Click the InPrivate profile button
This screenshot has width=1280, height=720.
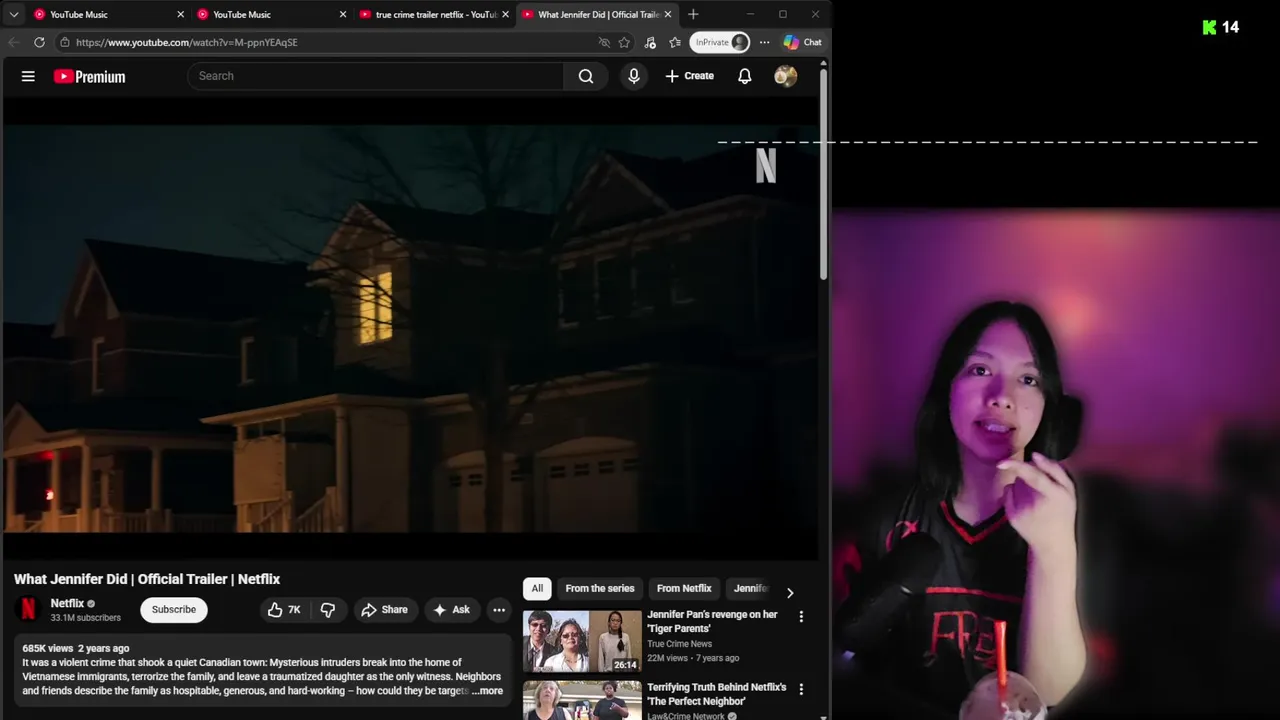tap(720, 42)
